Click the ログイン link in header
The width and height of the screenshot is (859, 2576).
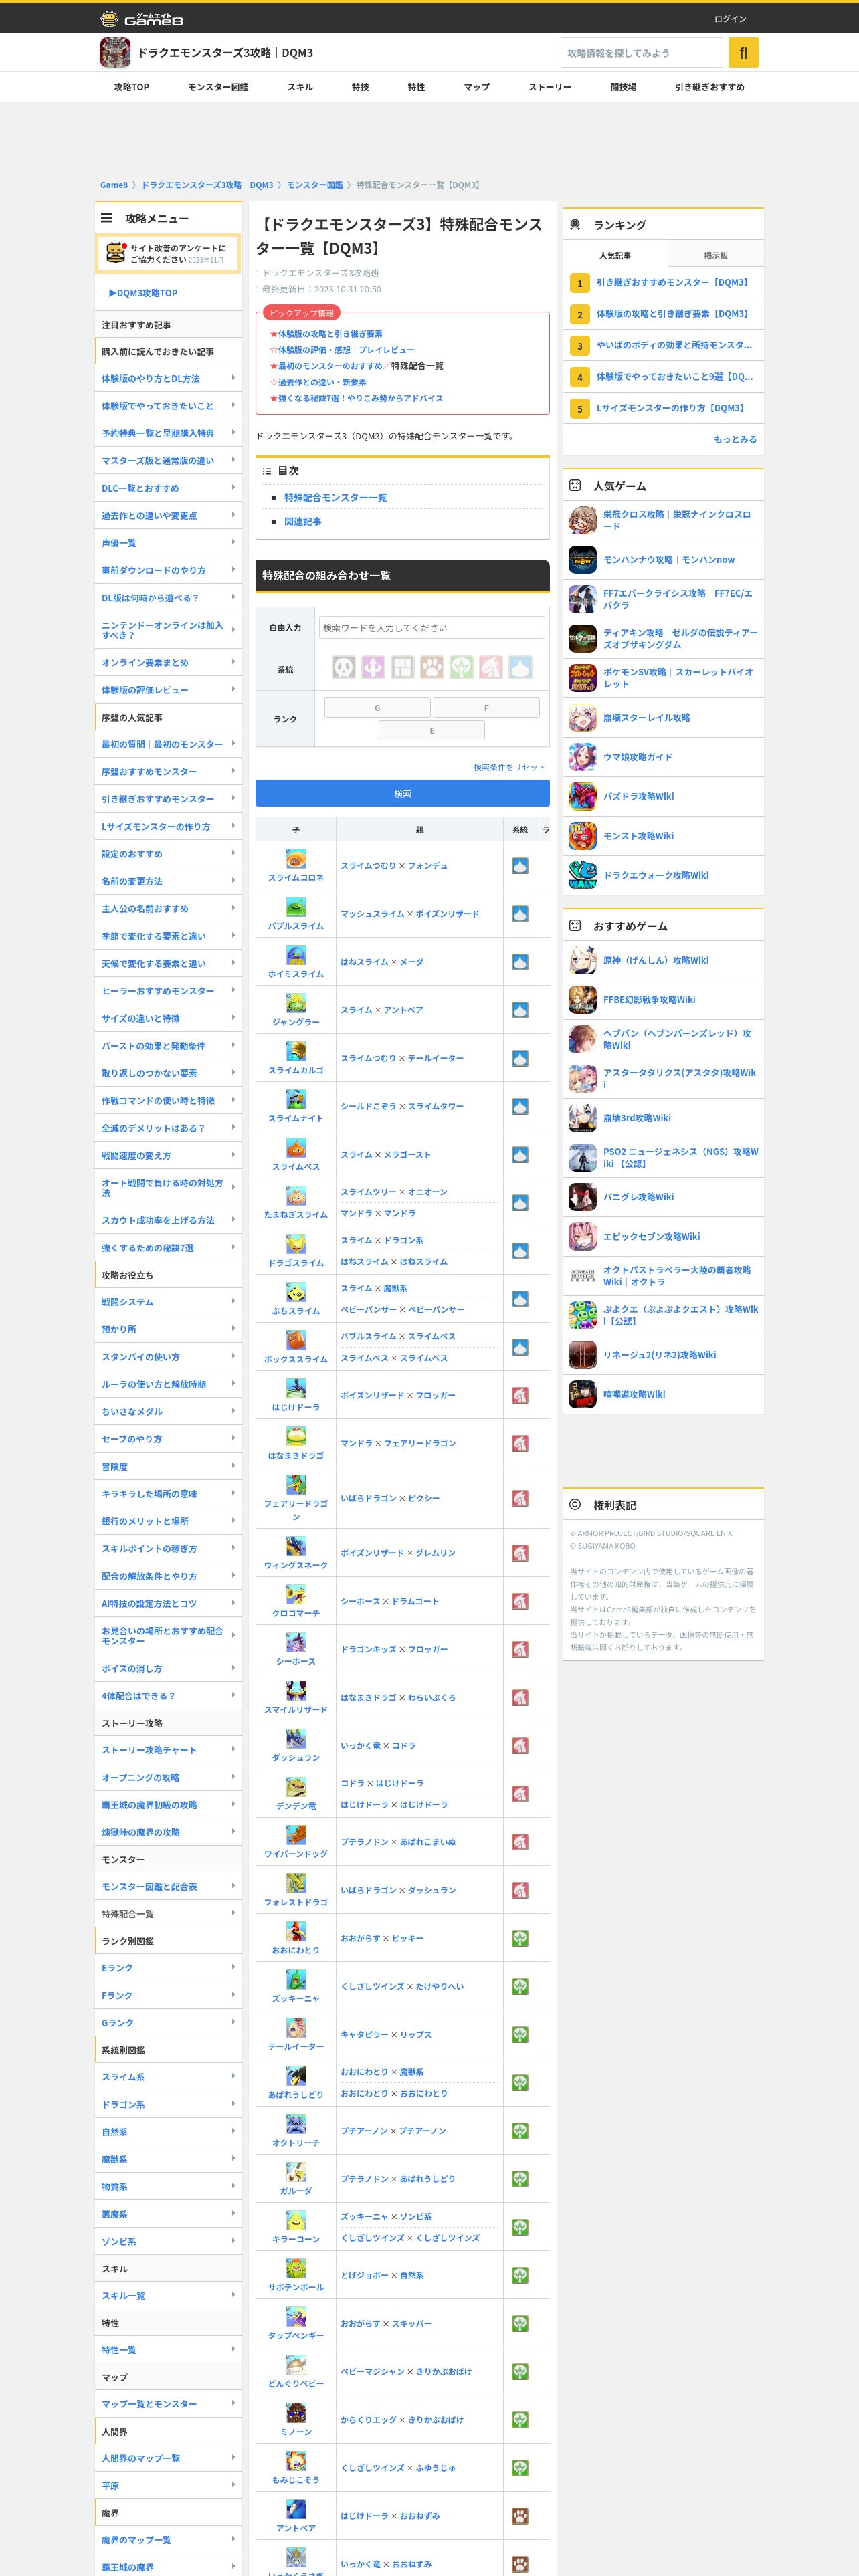pos(730,19)
